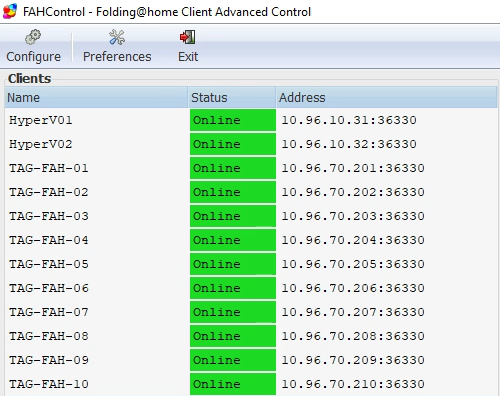This screenshot has width=500, height=396.
Task: Highlight client TAG-FAH-10
Action: pyautogui.click(x=251, y=384)
